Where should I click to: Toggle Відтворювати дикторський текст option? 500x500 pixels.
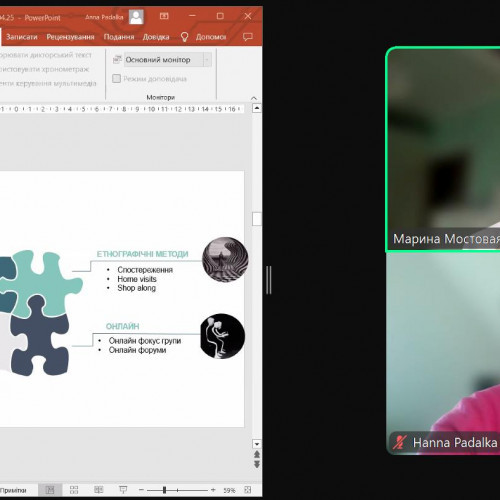tap(46, 55)
